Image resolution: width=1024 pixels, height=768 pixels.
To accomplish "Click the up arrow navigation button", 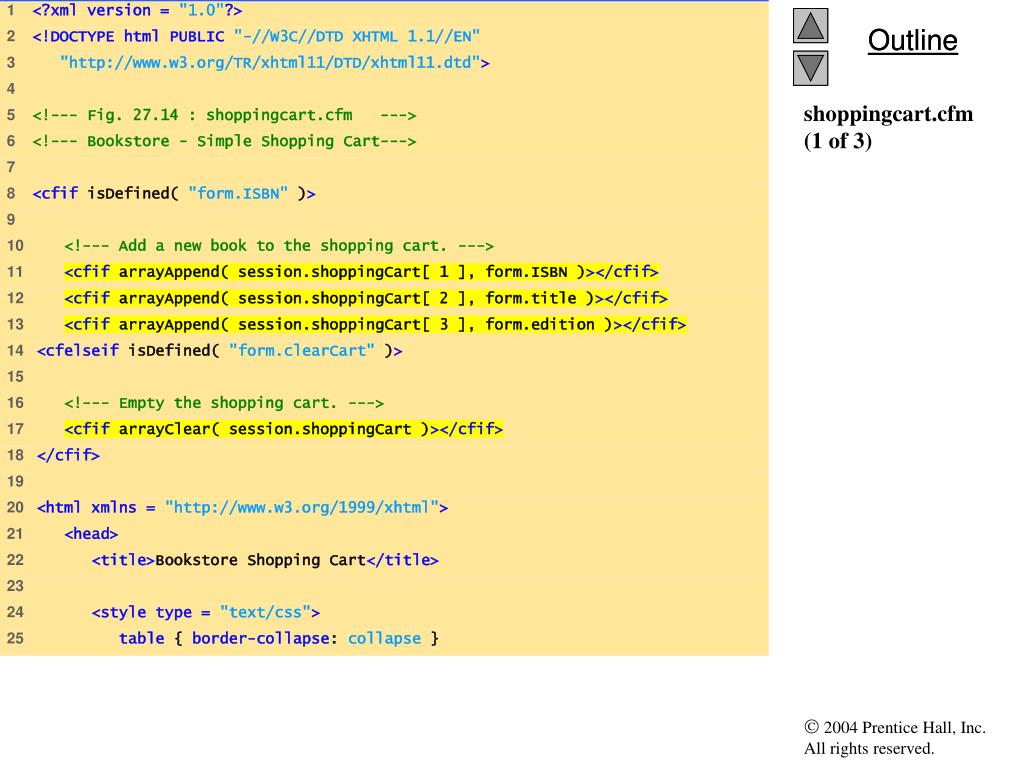I will (810, 26).
